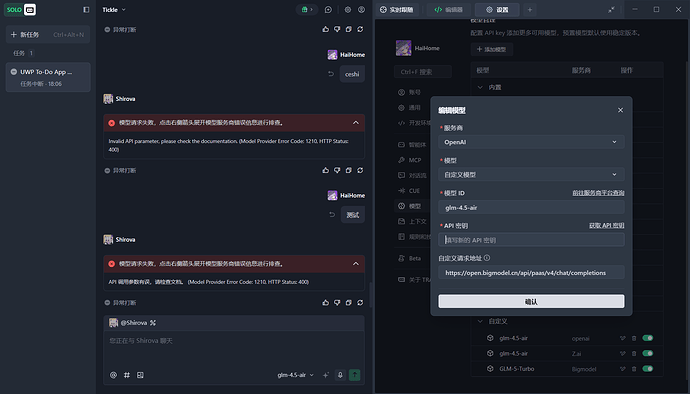The height and width of the screenshot is (394, 690).
Task: Edit the glm-4.5-air Z.ai model
Action: coord(623,353)
